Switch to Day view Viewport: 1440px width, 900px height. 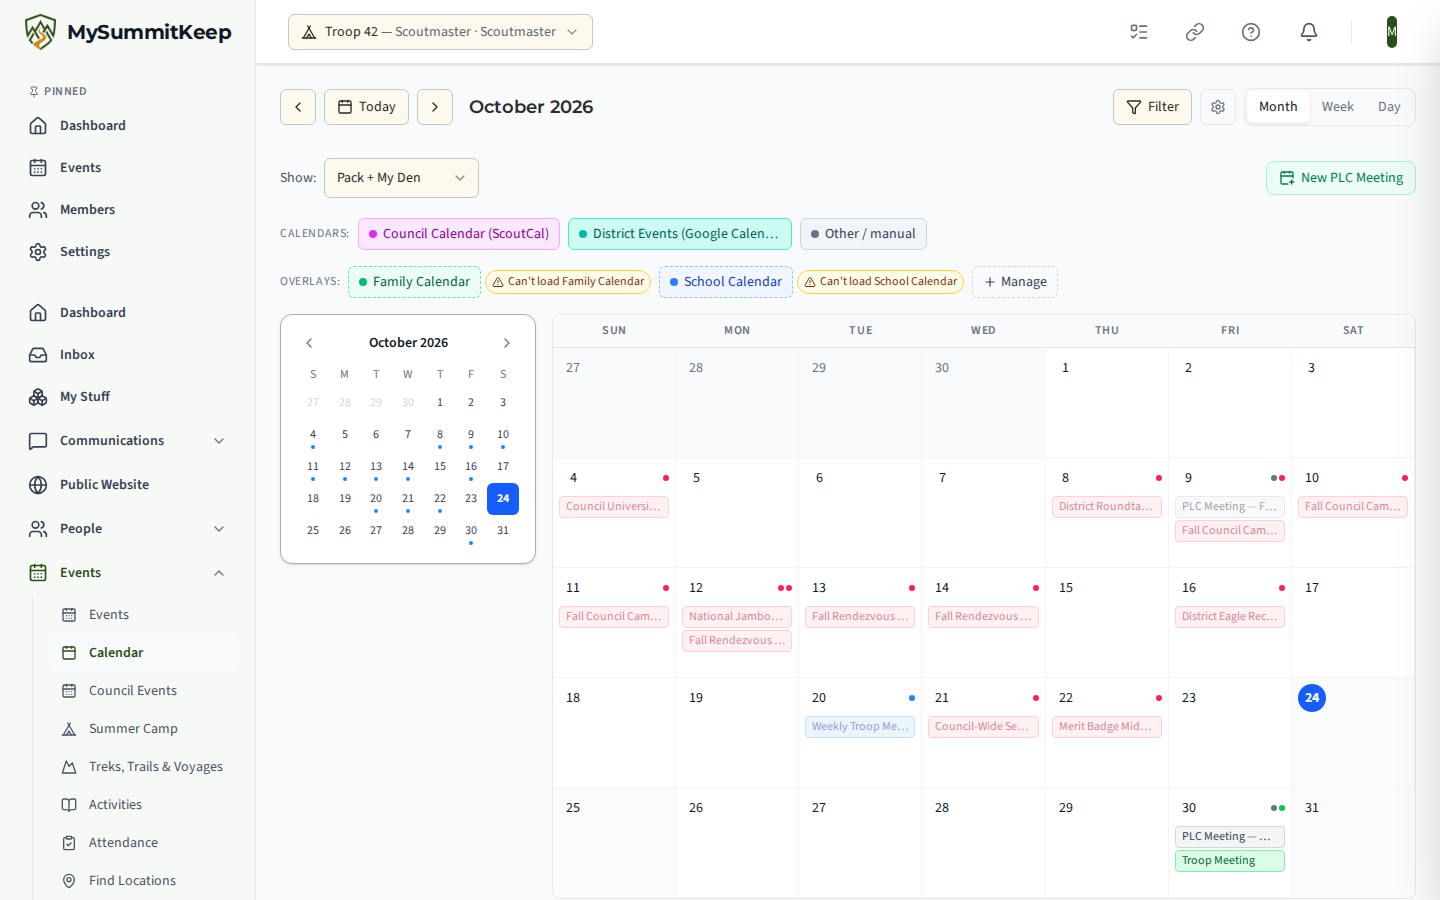[x=1389, y=107]
